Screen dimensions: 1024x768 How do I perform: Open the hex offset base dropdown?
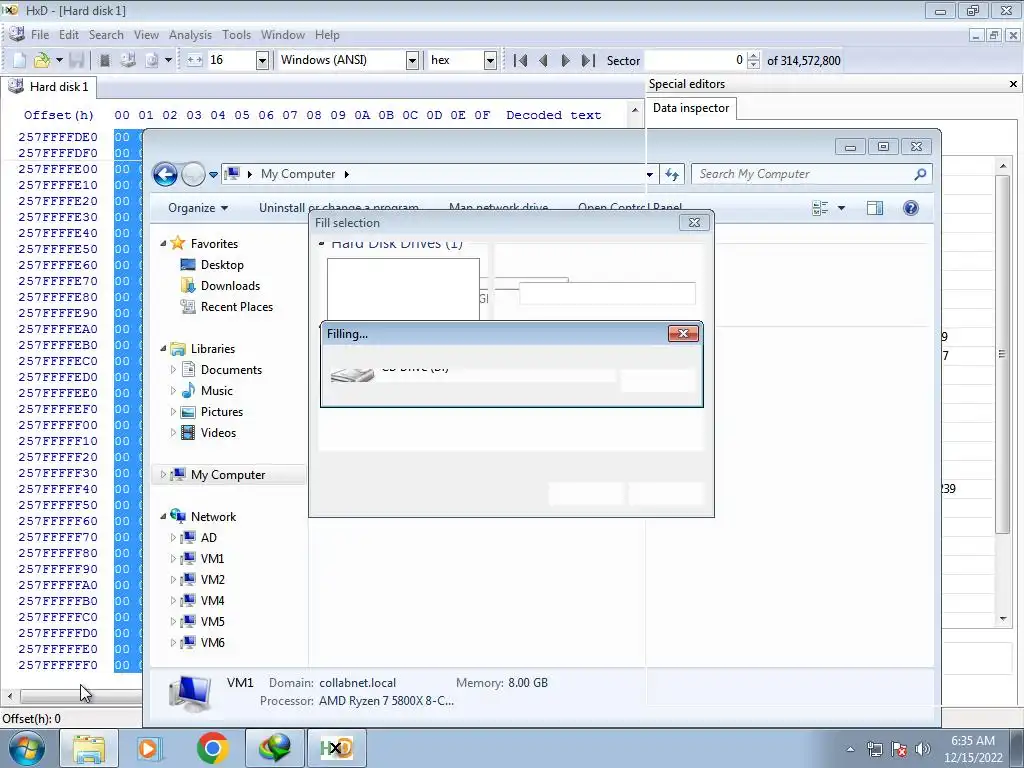pos(490,60)
